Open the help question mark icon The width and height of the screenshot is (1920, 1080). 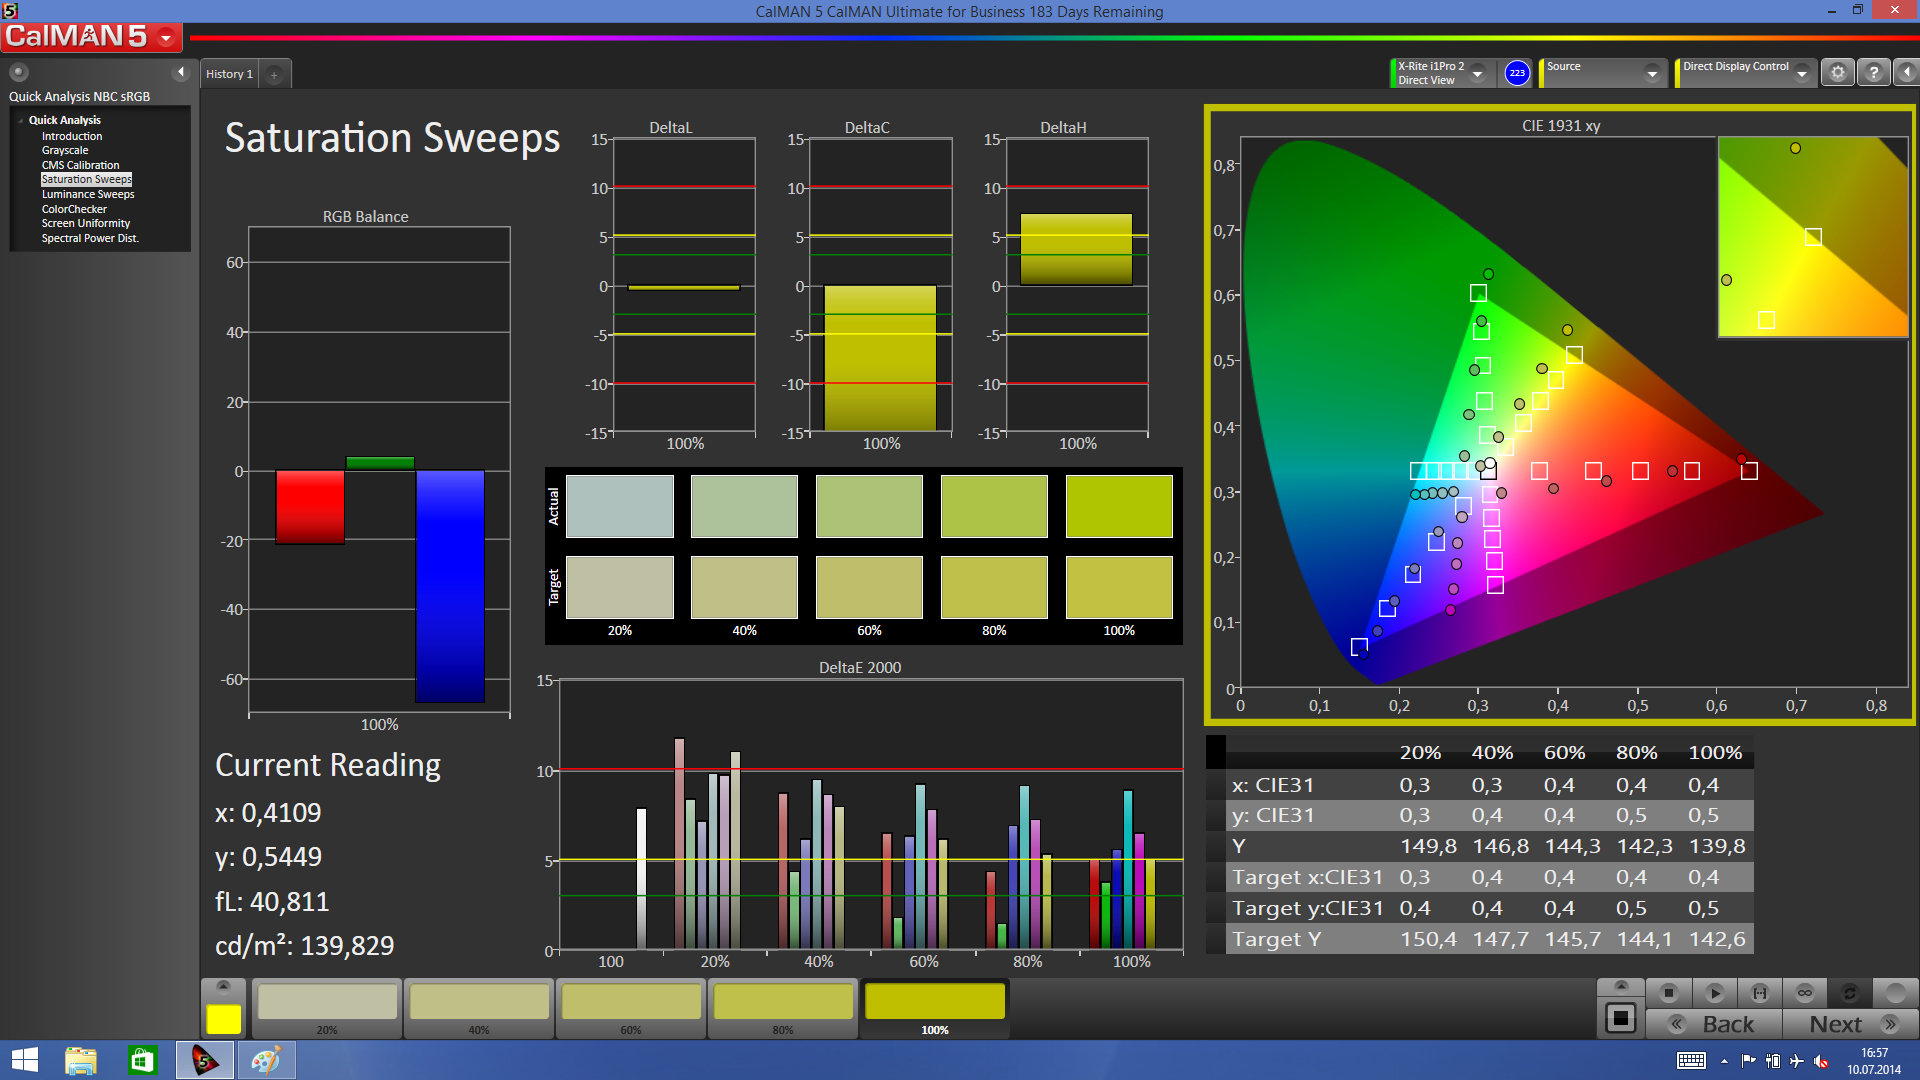click(x=1874, y=73)
